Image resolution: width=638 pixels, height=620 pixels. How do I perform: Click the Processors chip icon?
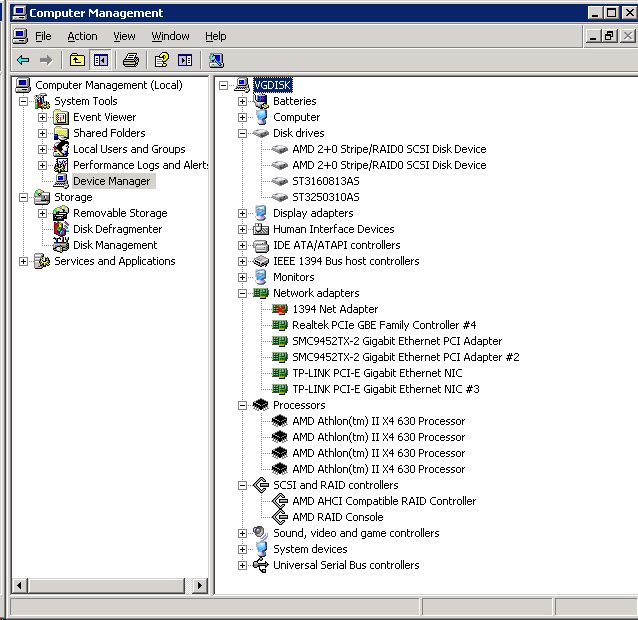(x=261, y=405)
